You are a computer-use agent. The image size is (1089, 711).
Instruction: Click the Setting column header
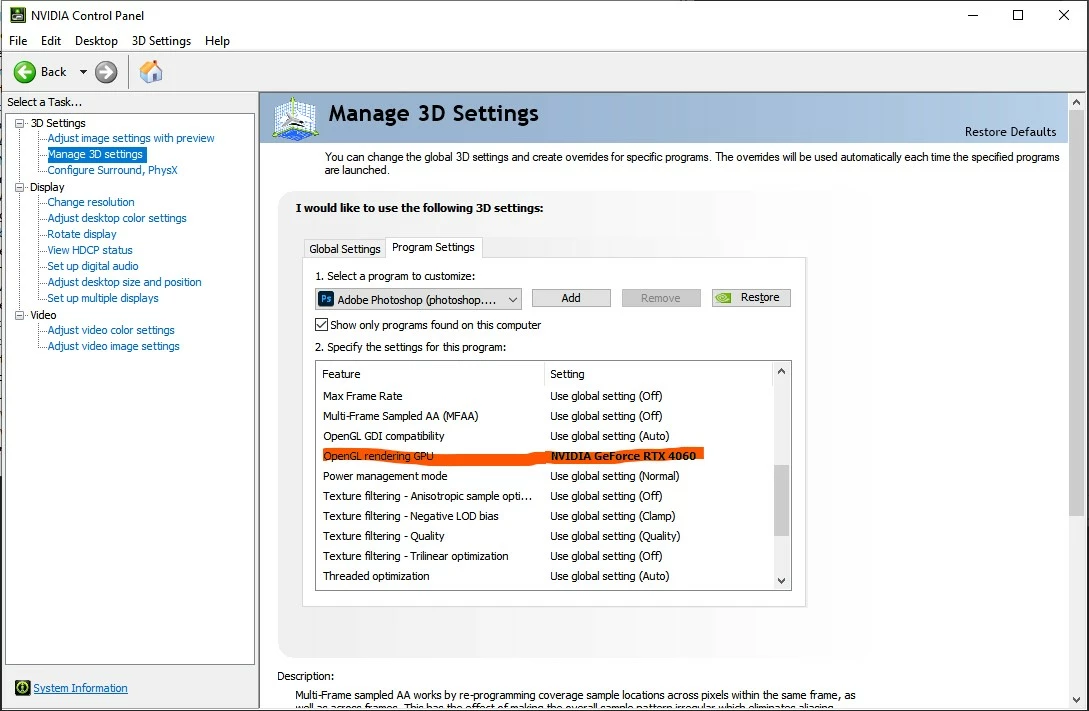[x=658, y=374]
